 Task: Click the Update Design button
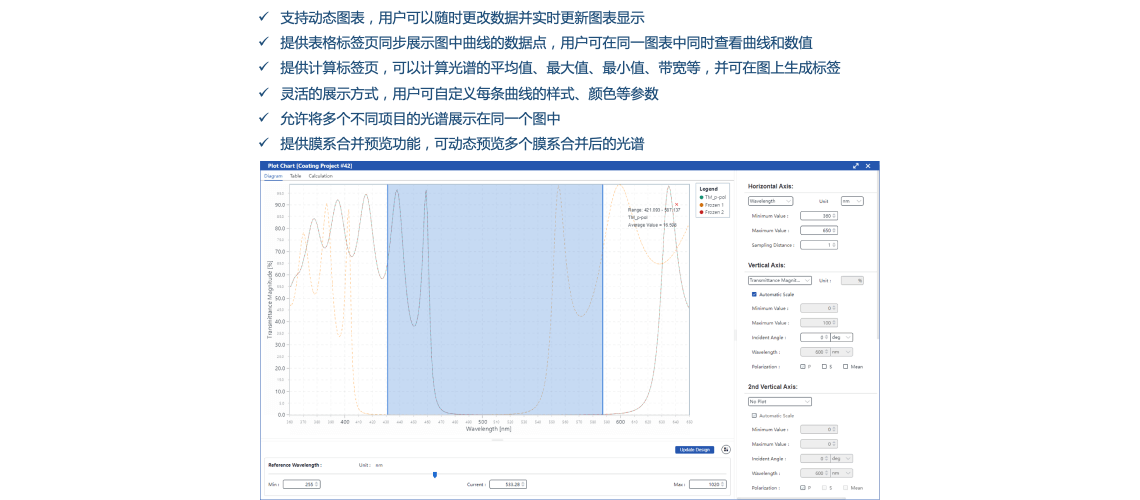tap(694, 450)
